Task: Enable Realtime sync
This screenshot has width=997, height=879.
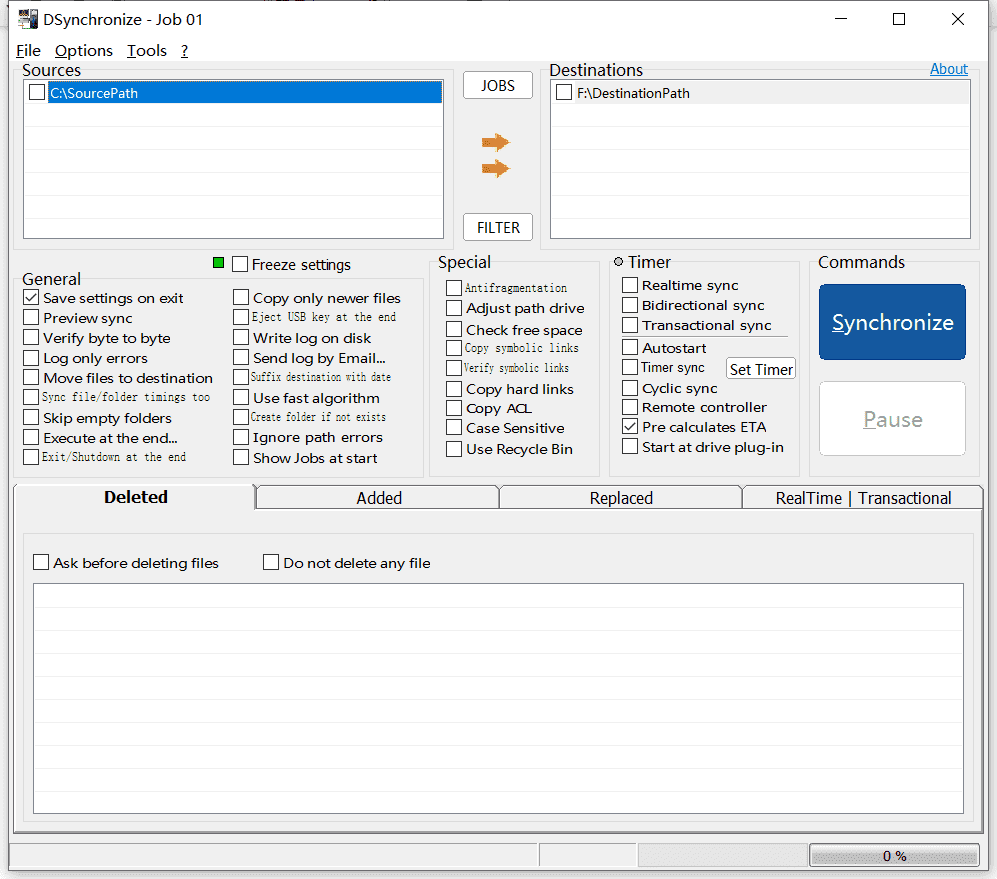Action: pyautogui.click(x=630, y=285)
